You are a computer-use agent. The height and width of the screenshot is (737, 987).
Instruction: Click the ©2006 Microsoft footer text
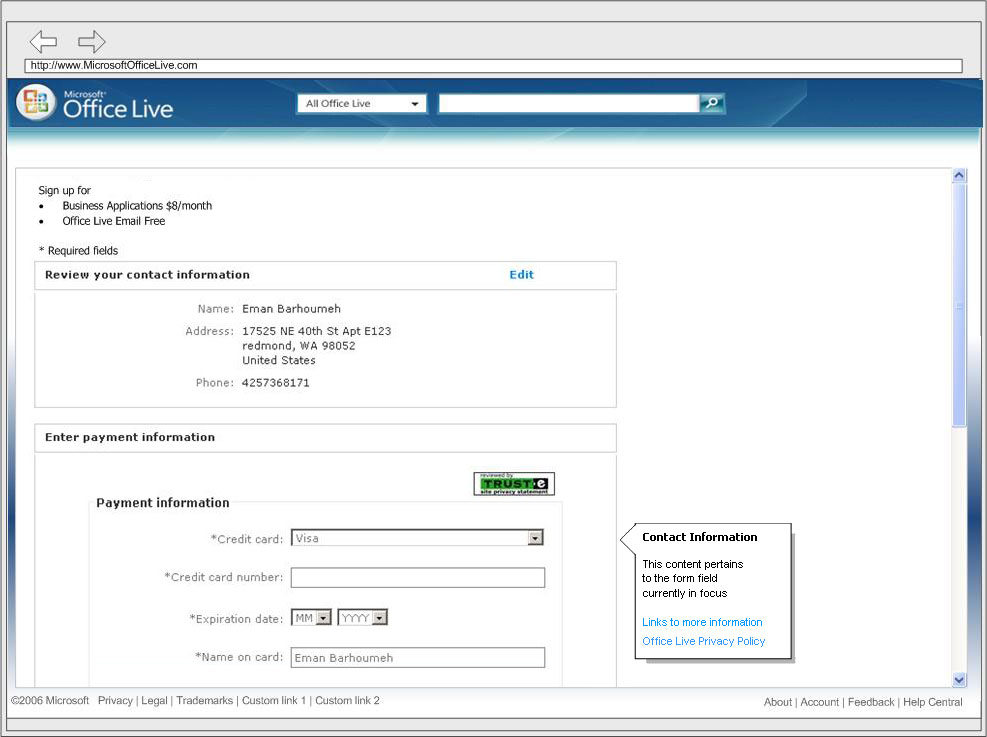pos(50,700)
